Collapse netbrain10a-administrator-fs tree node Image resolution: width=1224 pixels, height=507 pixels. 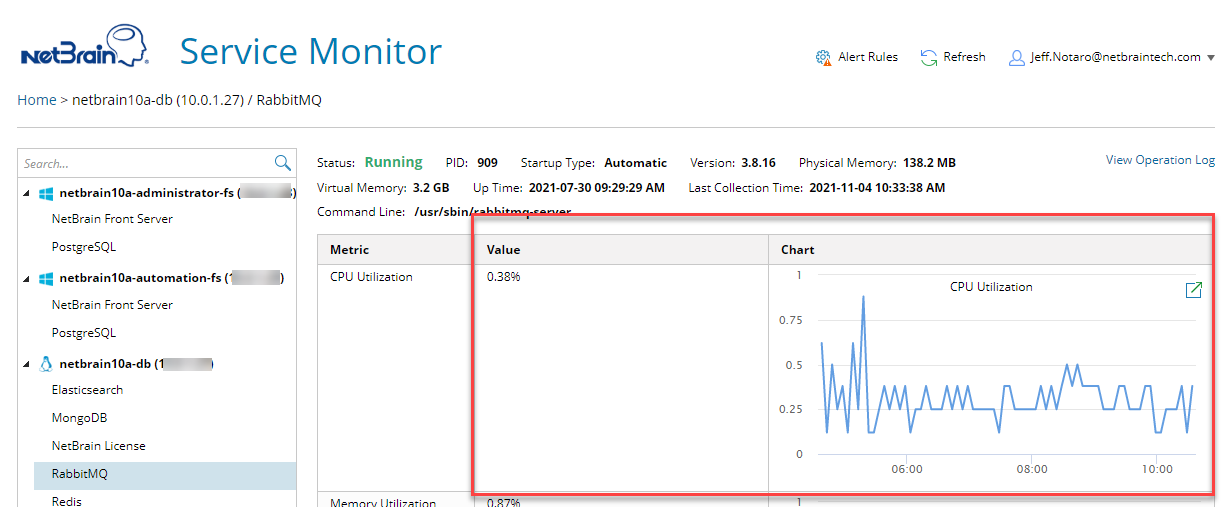pos(28,193)
